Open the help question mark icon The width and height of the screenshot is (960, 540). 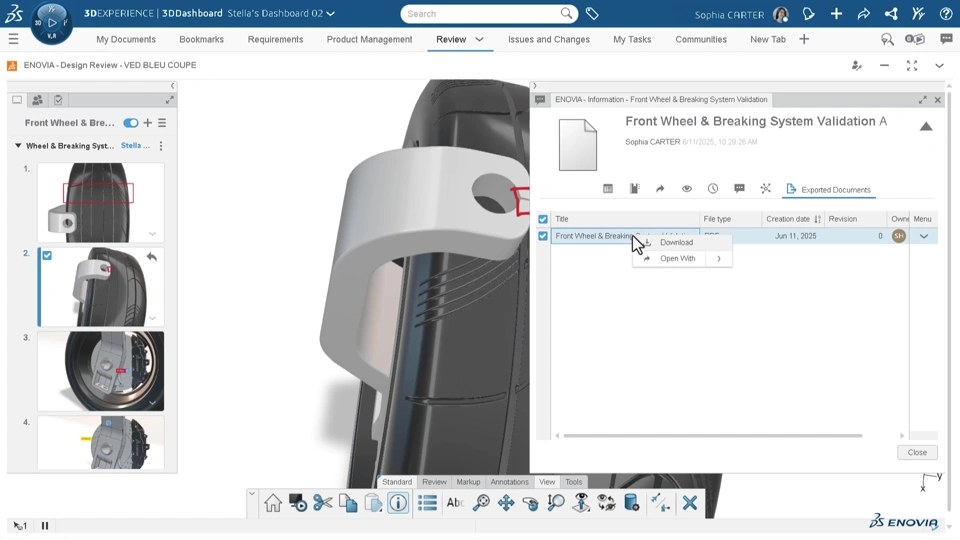click(946, 13)
